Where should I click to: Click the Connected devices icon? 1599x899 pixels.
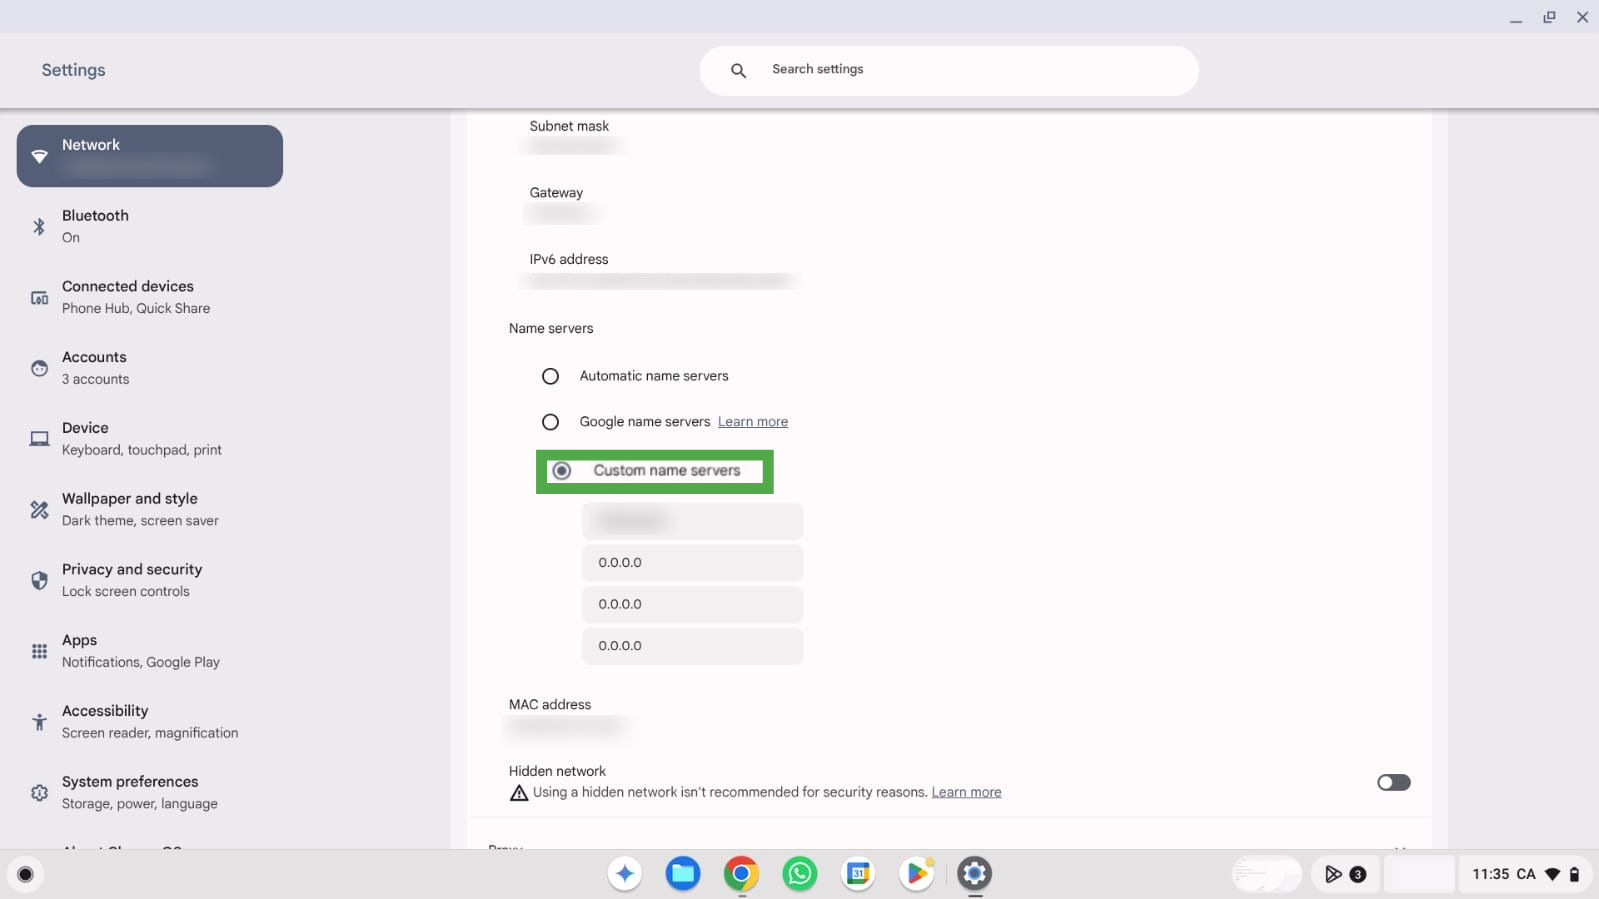tap(39, 298)
